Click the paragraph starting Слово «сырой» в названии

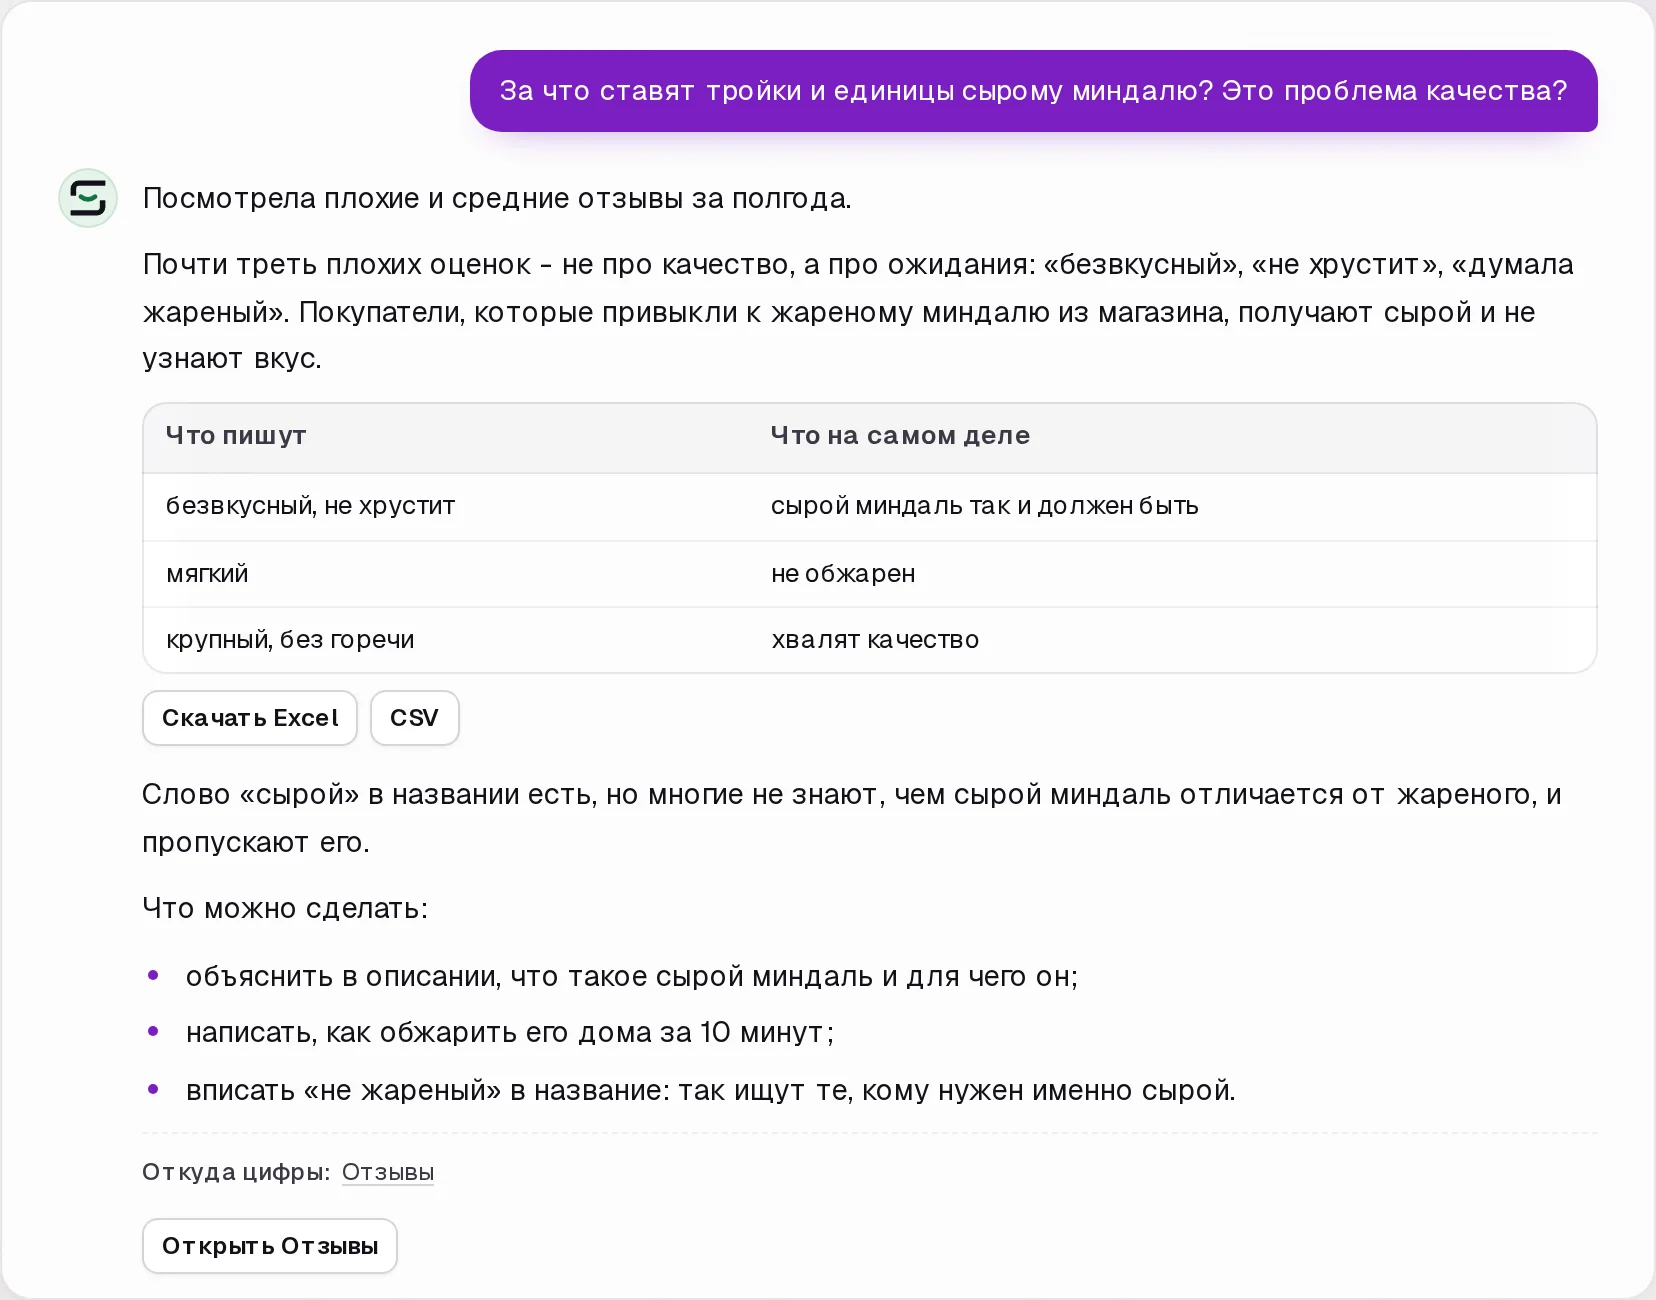coord(852,818)
